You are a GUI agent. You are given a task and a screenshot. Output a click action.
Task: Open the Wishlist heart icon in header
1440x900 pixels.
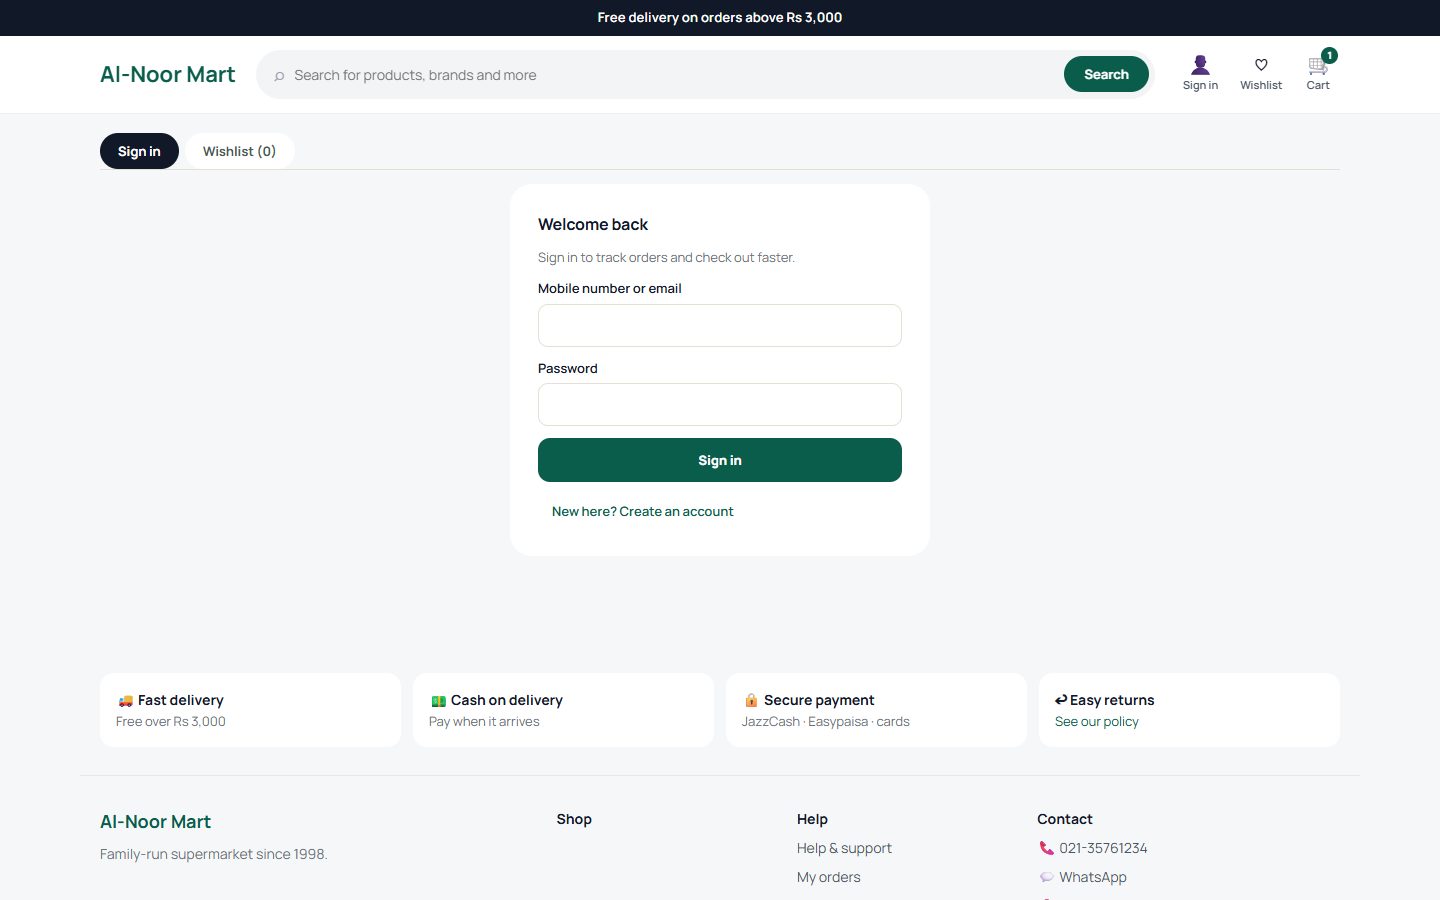(1261, 65)
